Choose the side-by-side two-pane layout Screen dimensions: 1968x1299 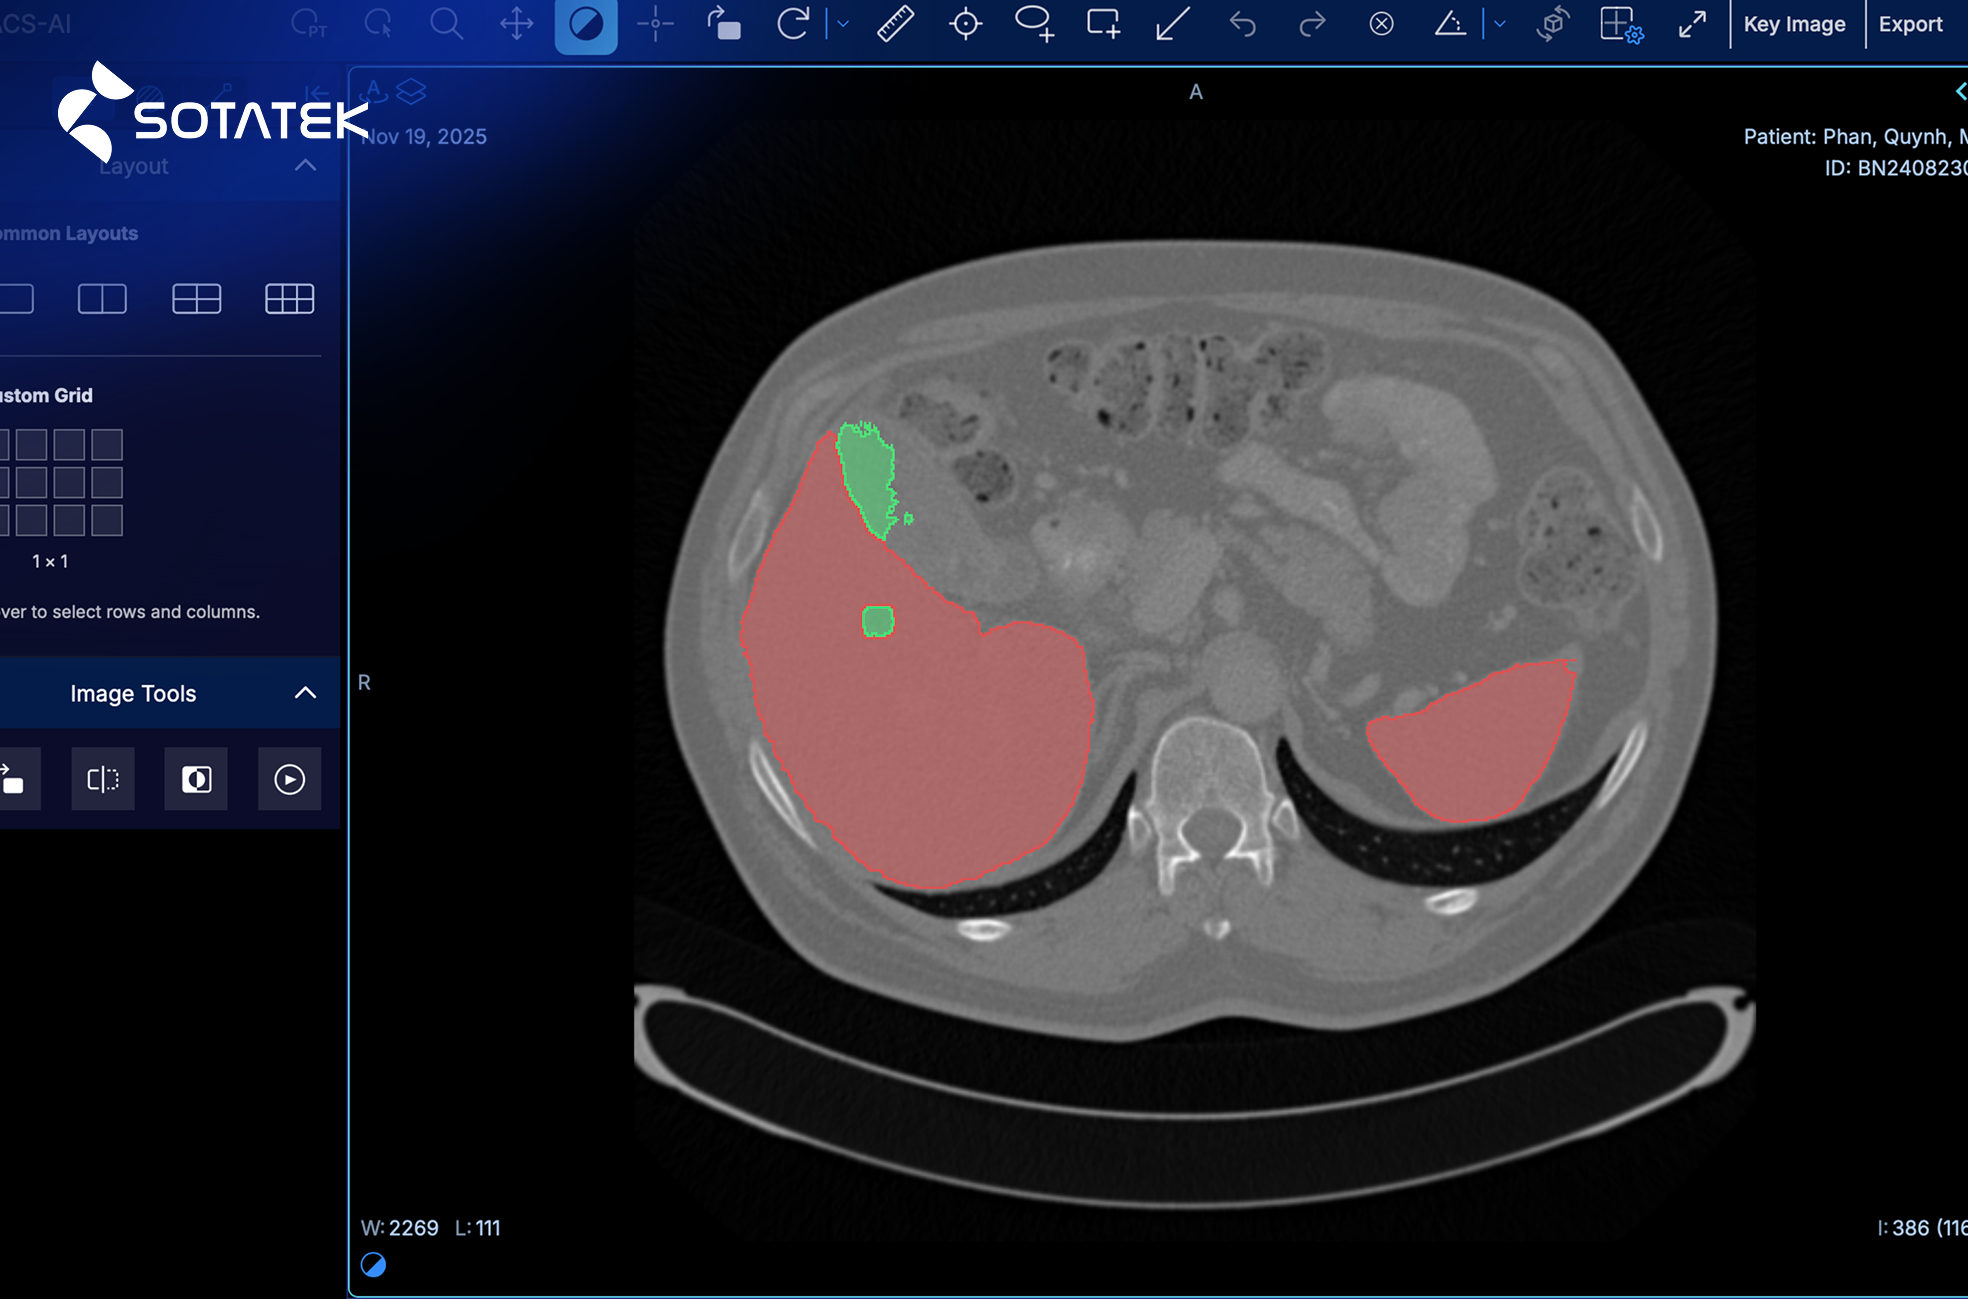[102, 299]
